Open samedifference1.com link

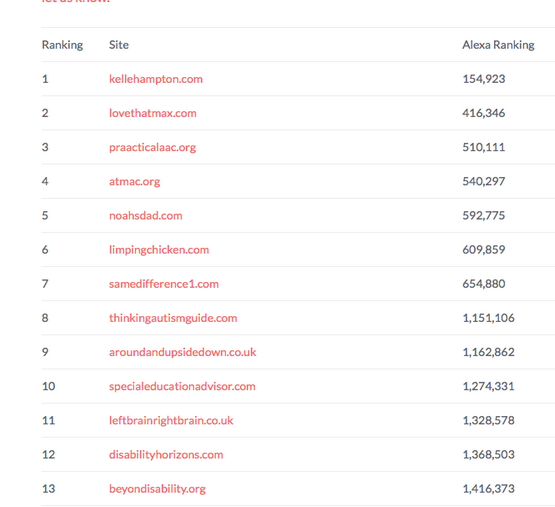(164, 284)
